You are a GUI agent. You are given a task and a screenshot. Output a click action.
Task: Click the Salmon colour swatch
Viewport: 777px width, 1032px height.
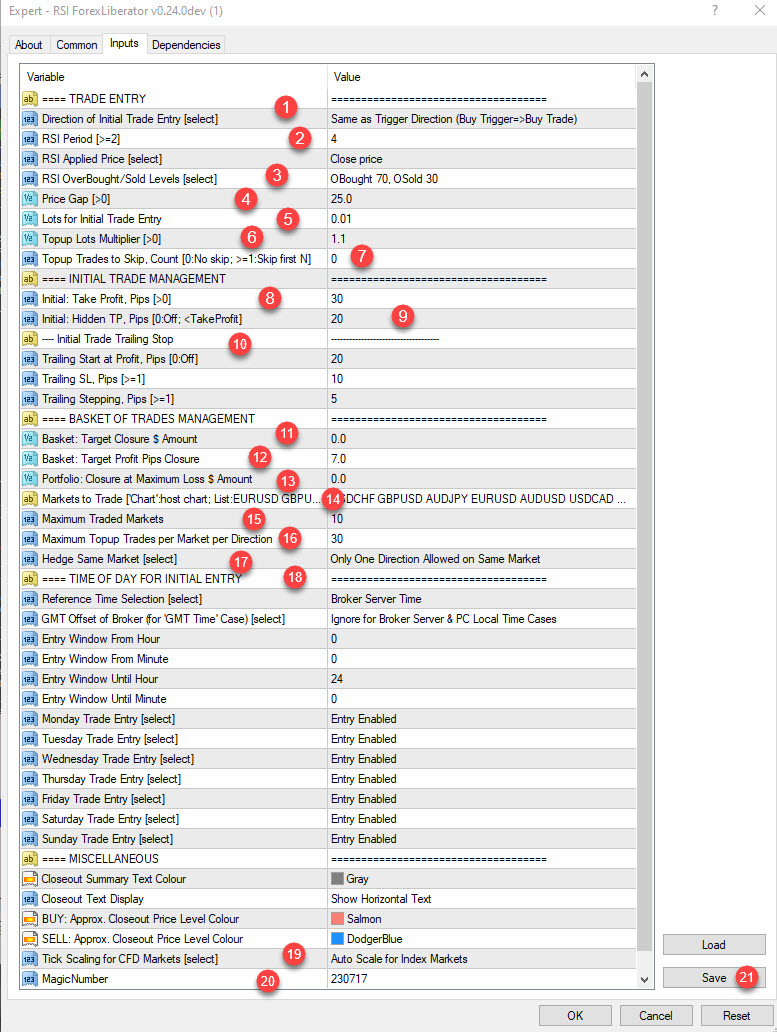(x=338, y=919)
